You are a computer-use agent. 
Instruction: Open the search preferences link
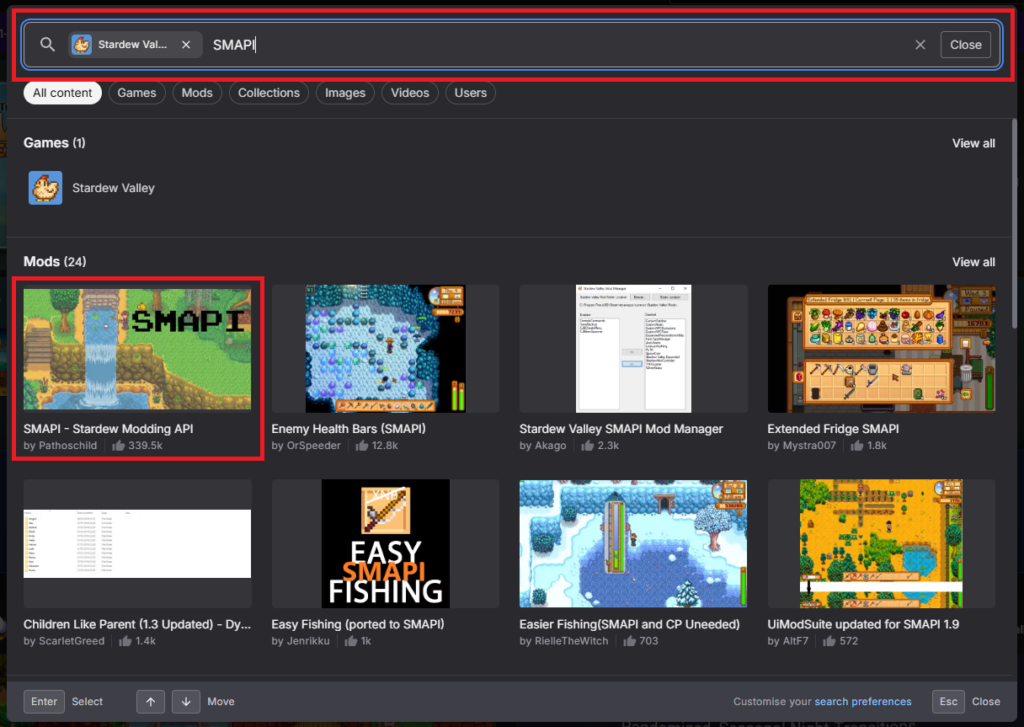(x=862, y=702)
